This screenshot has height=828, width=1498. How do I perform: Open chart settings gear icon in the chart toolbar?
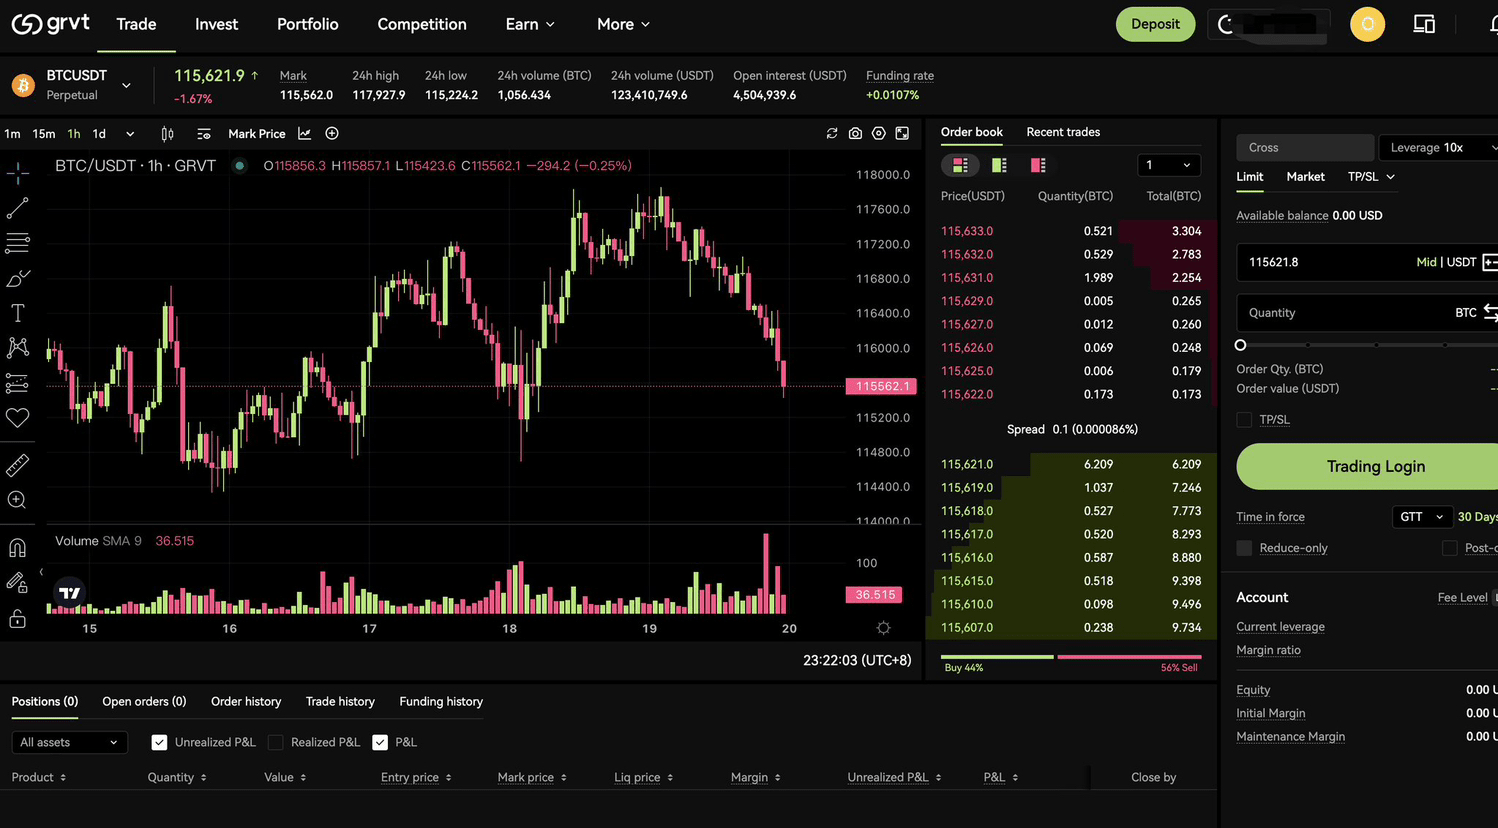[x=878, y=133]
